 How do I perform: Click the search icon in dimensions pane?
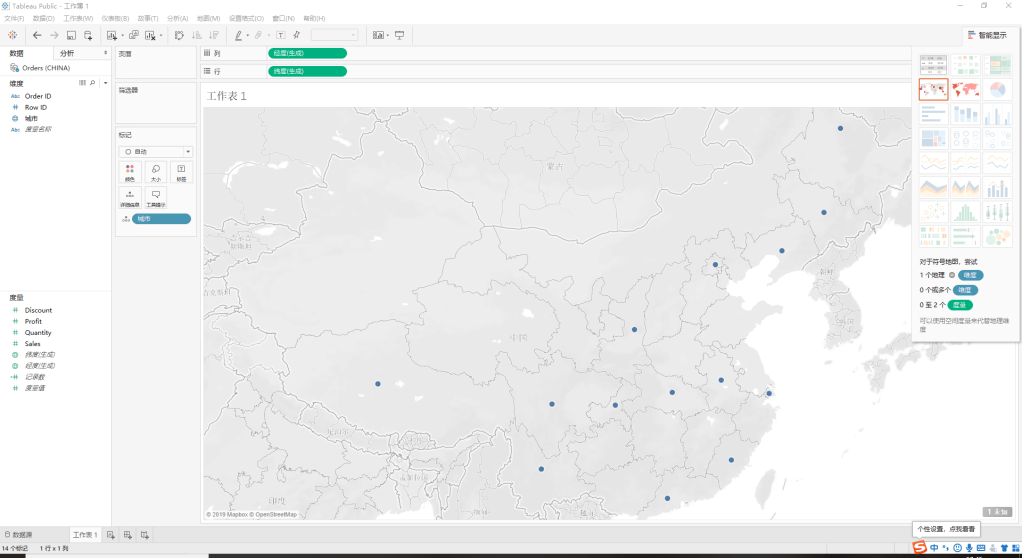[x=93, y=83]
